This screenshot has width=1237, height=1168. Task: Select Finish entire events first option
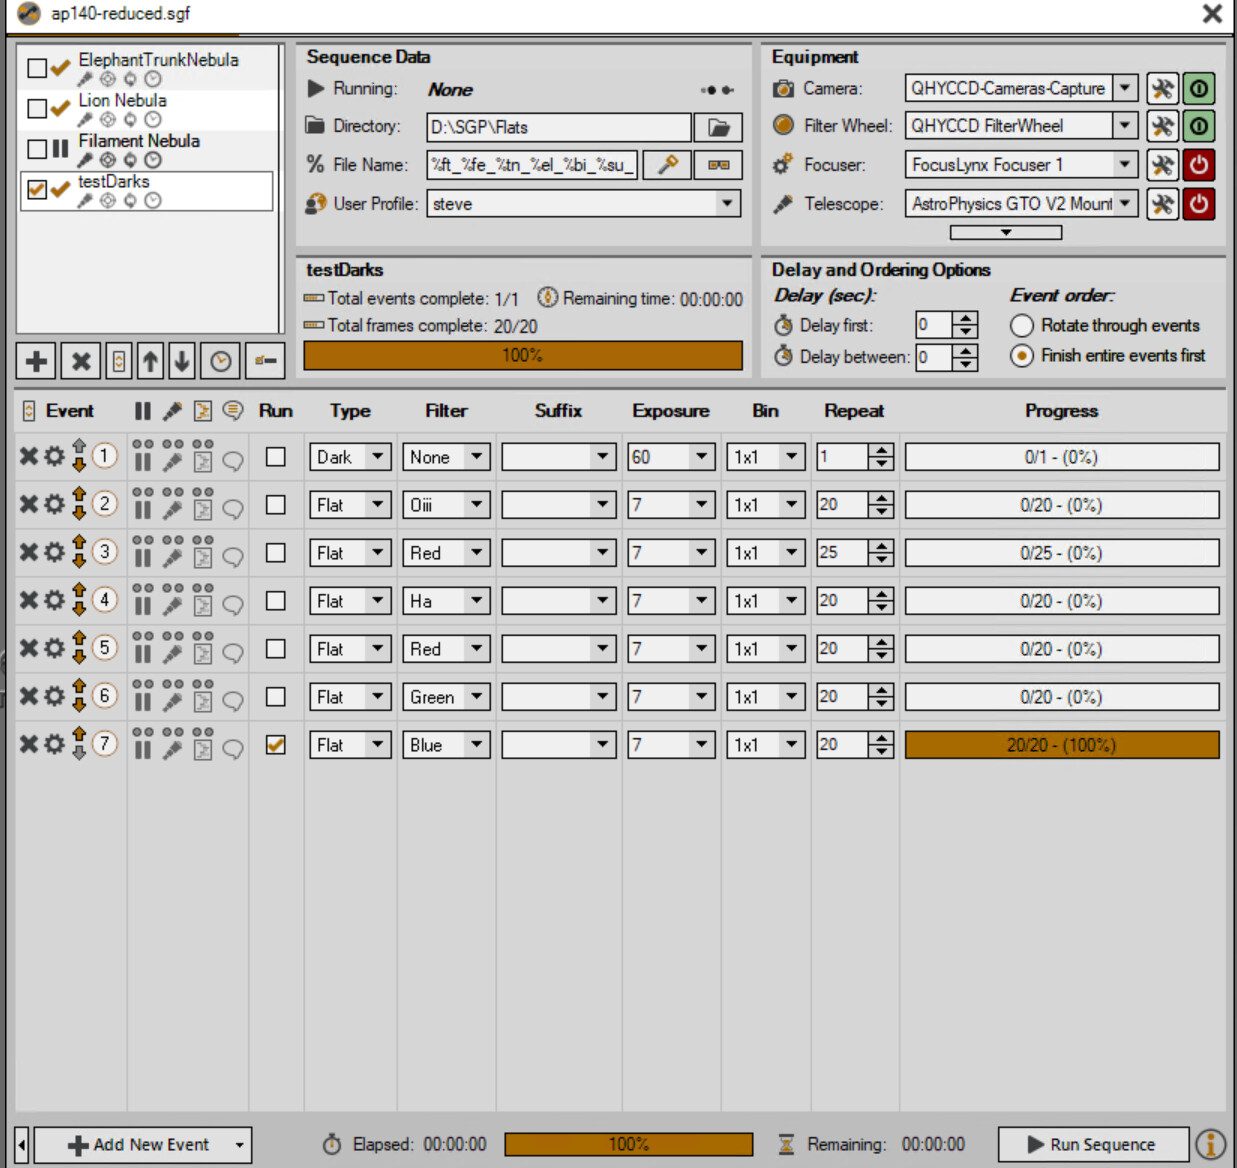coord(1021,356)
